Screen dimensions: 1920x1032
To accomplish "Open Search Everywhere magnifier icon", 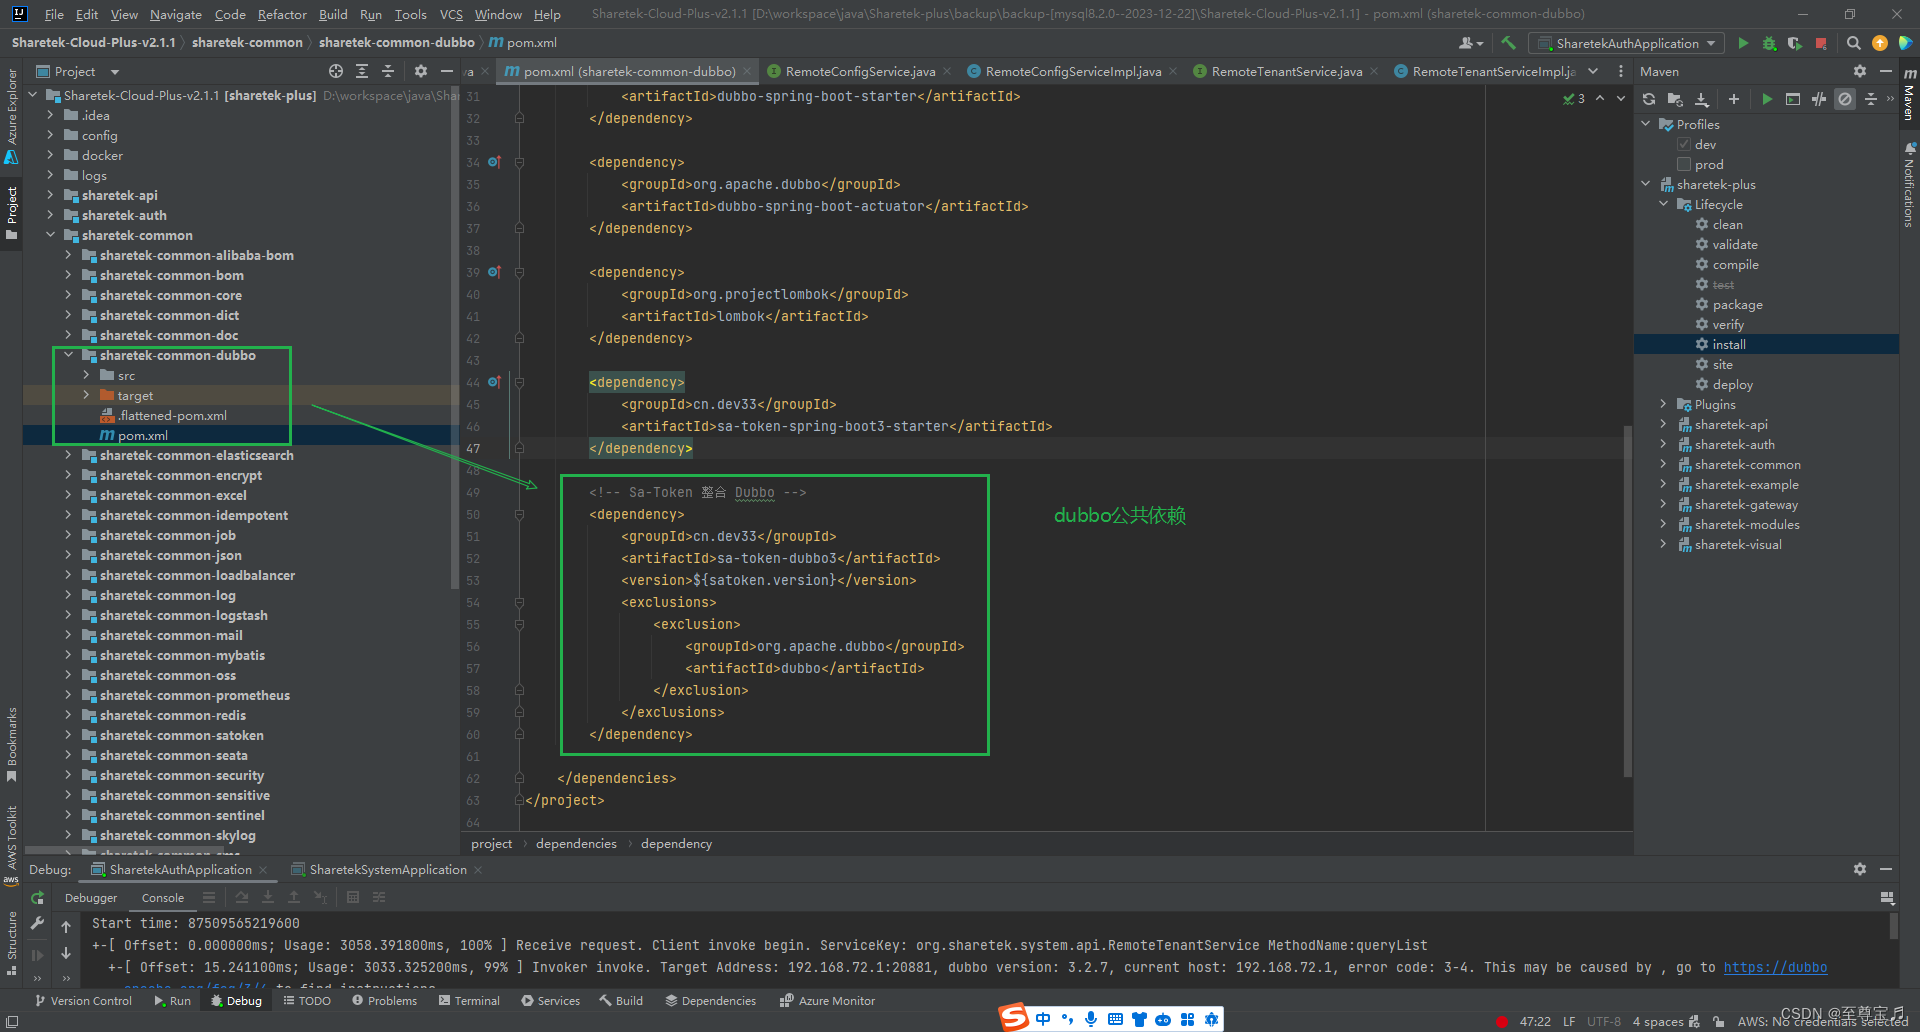I will [x=1853, y=43].
